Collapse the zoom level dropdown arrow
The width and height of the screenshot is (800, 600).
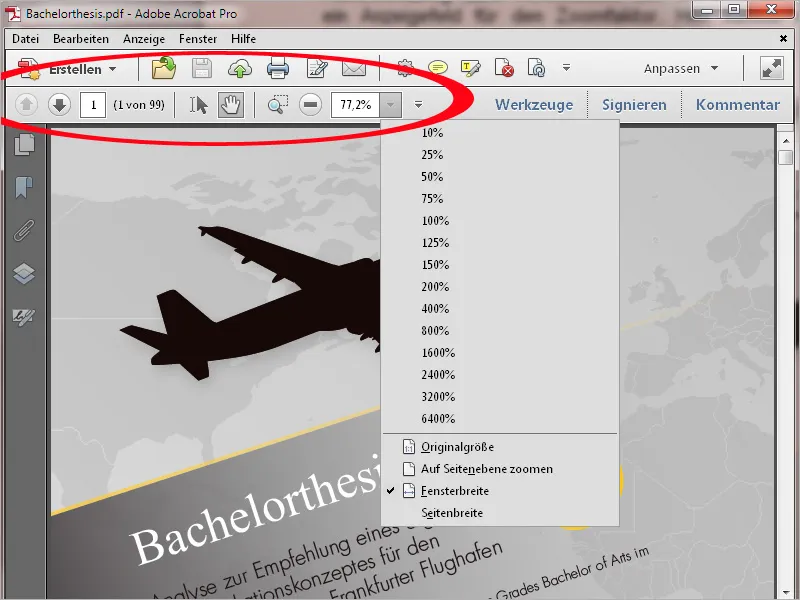point(391,105)
